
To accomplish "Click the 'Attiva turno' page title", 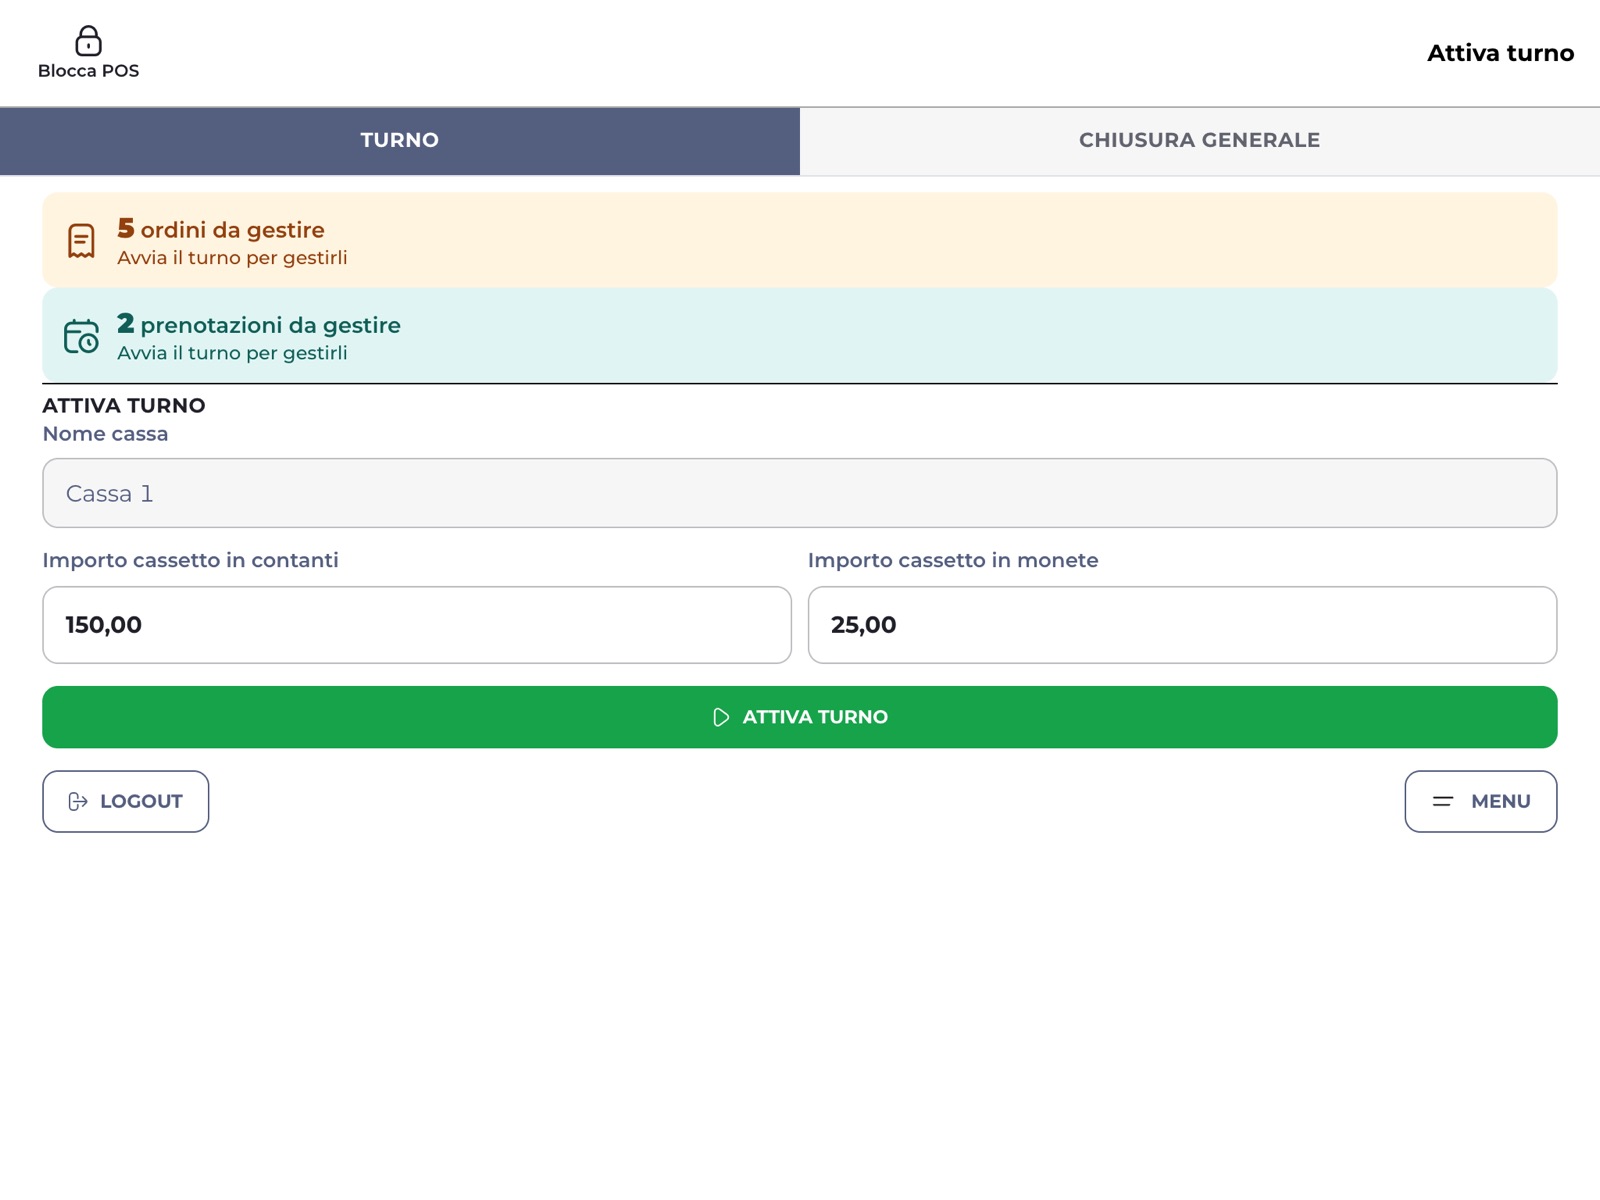I will coord(1500,53).
